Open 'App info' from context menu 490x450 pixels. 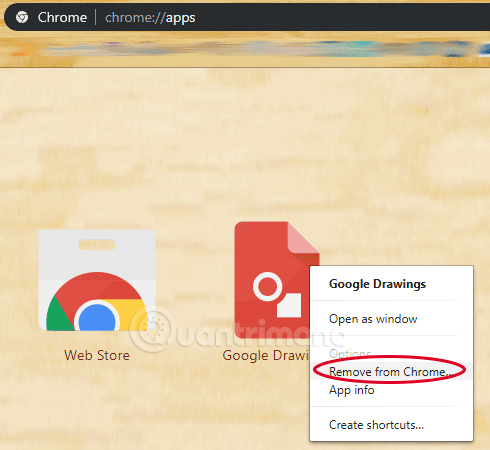[352, 390]
